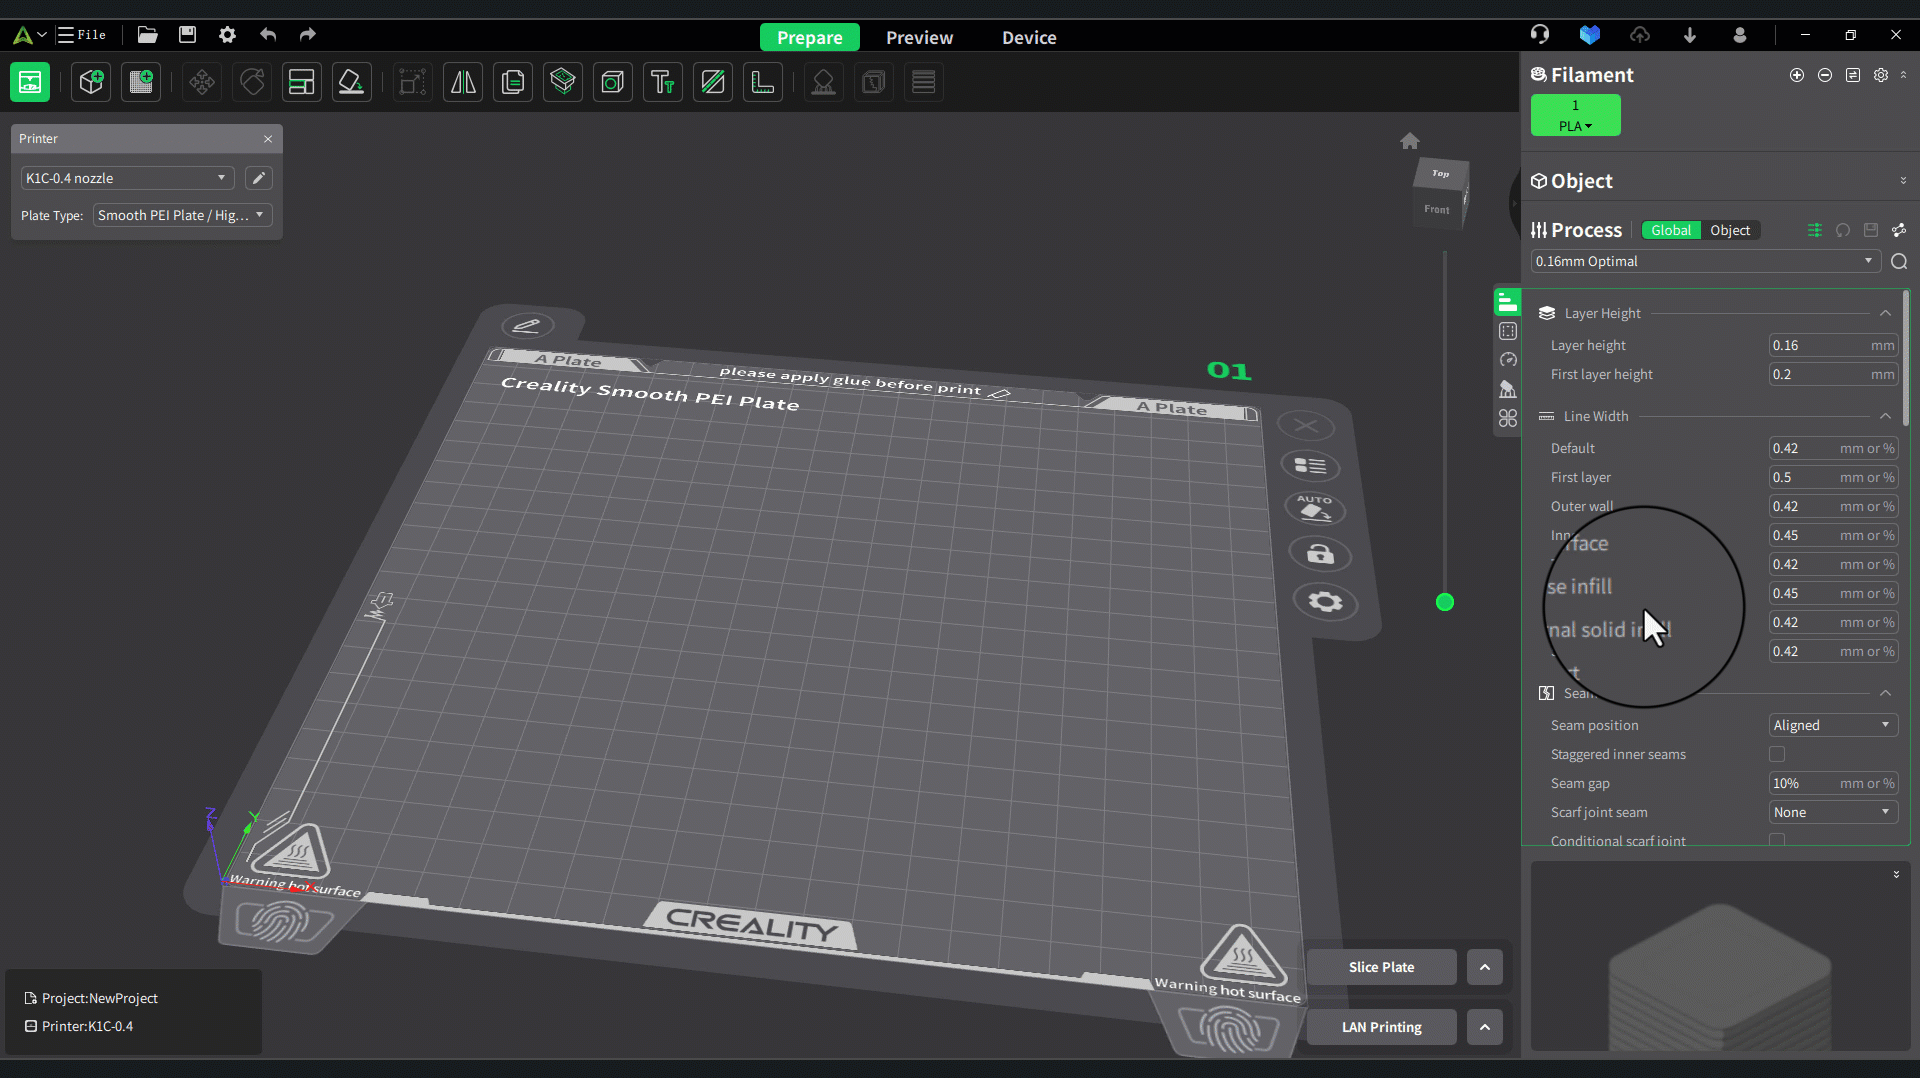The image size is (1920, 1078).
Task: Click the Add Plate toolbar icon
Action: click(x=141, y=82)
